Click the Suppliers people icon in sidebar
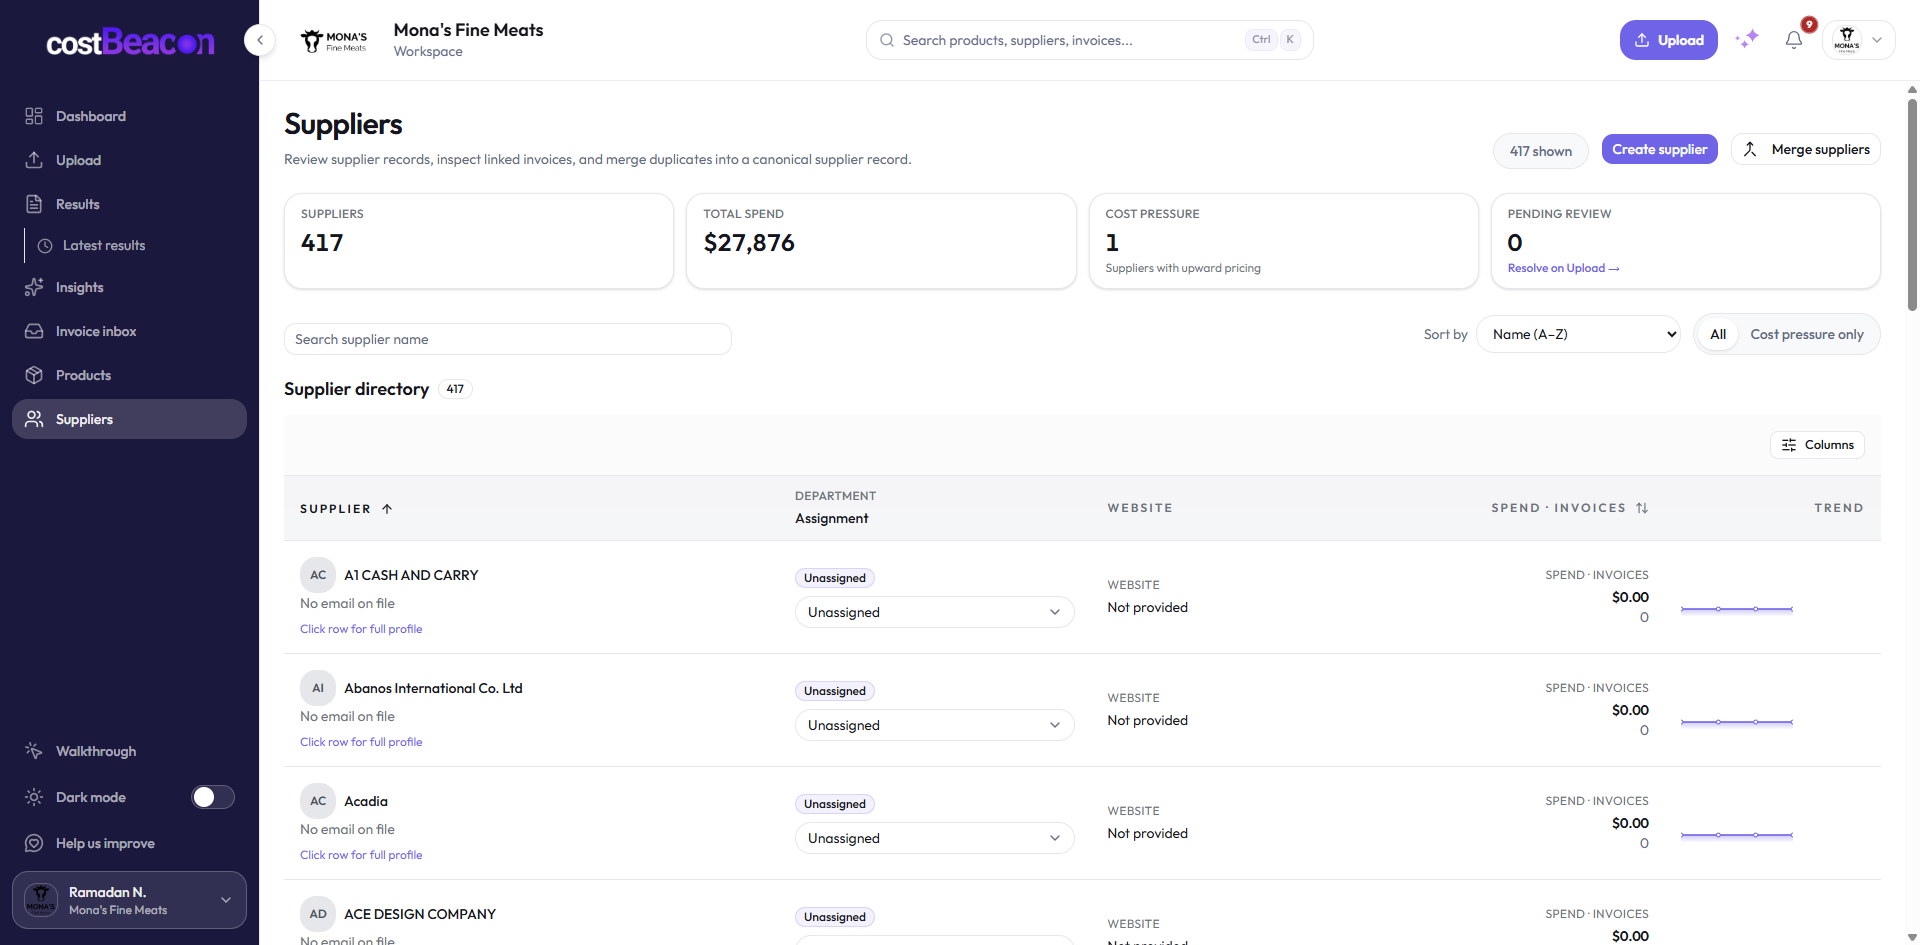Image resolution: width=1920 pixels, height=945 pixels. point(34,419)
